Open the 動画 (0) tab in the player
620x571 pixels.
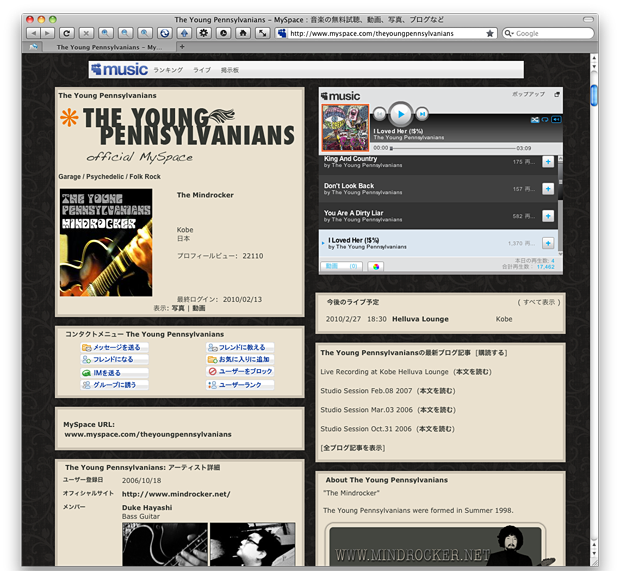[x=341, y=267]
